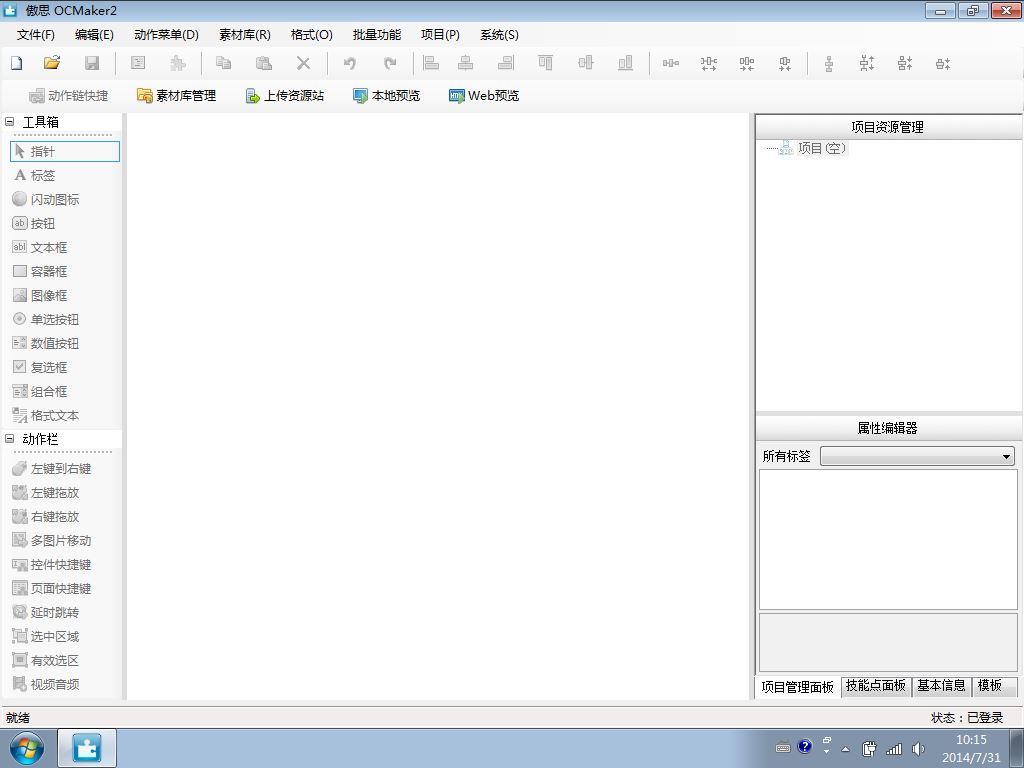Select the 容器框 container tool
The width and height of the screenshot is (1024, 768).
(40, 271)
